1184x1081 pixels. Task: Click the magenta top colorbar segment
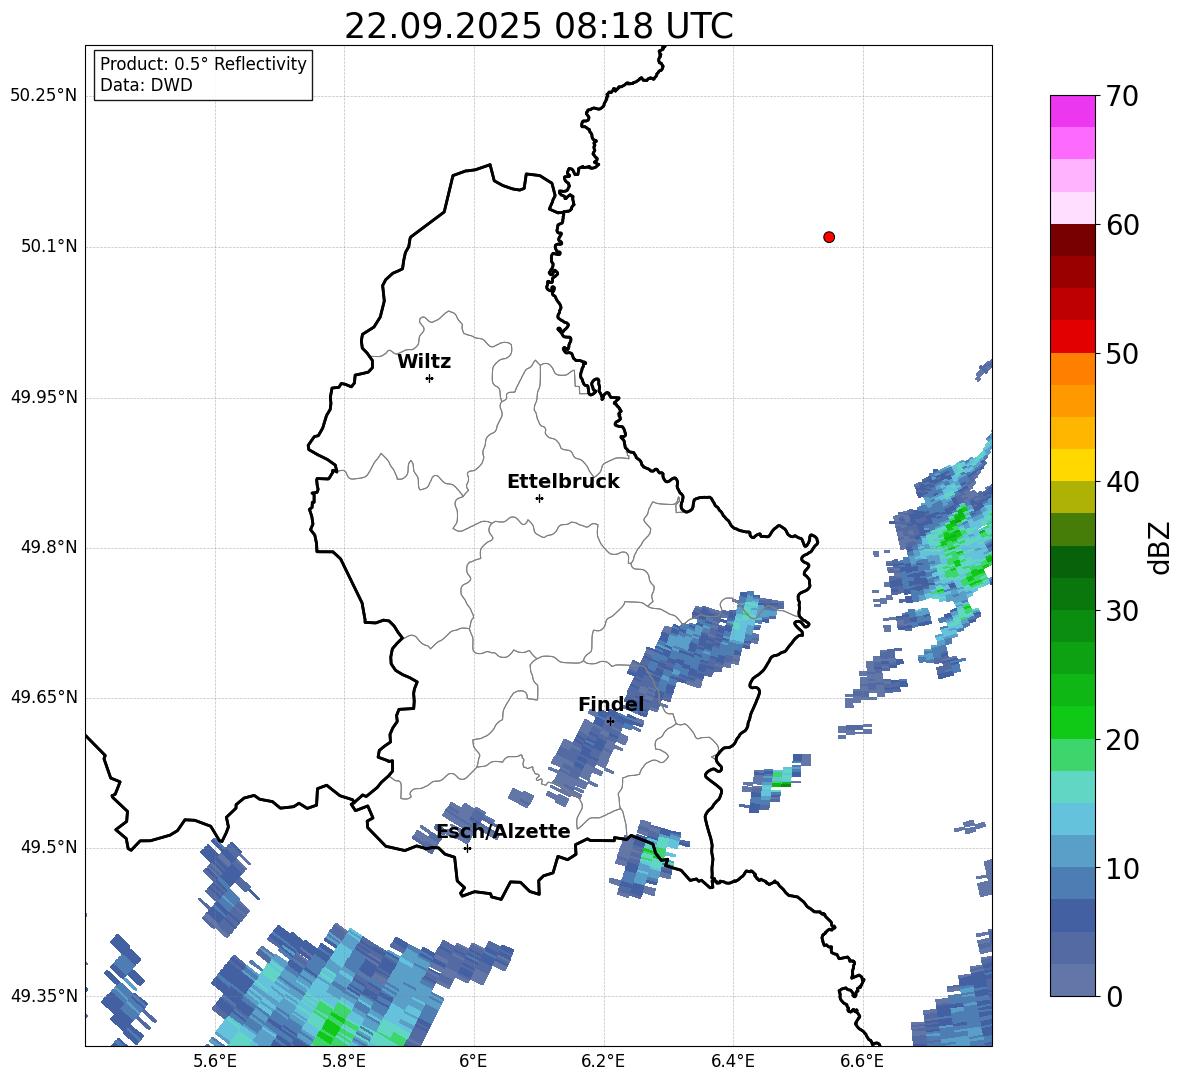(x=1072, y=111)
